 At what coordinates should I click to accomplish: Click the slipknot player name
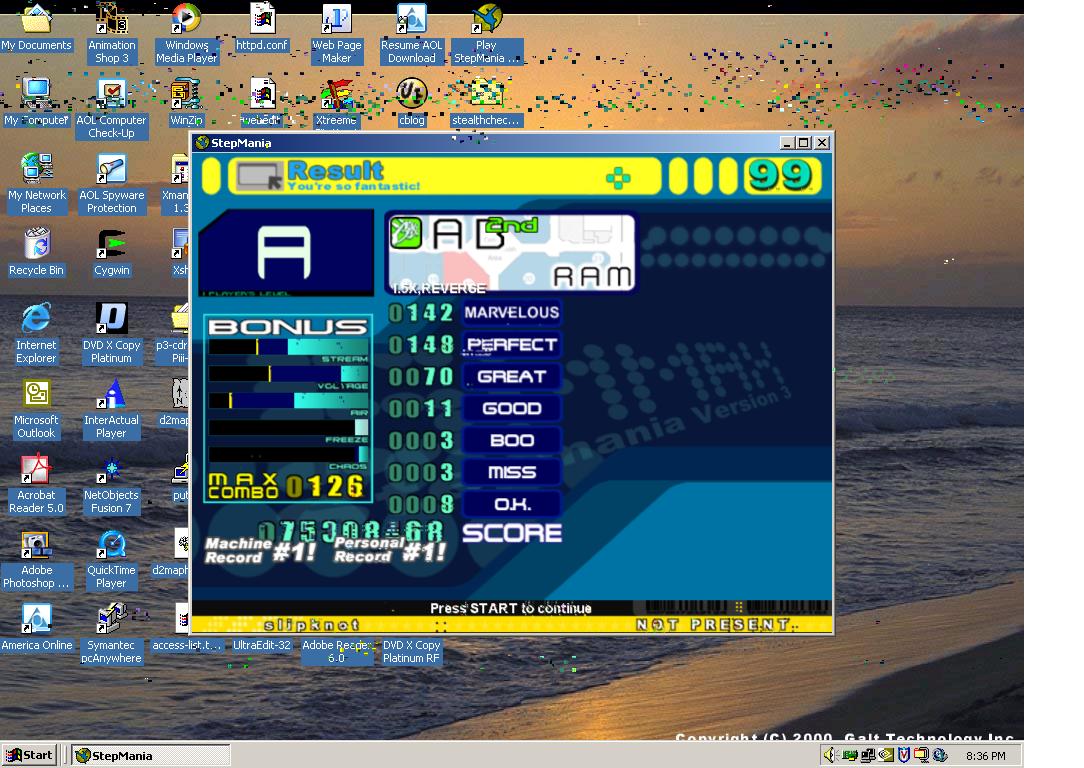click(312, 625)
